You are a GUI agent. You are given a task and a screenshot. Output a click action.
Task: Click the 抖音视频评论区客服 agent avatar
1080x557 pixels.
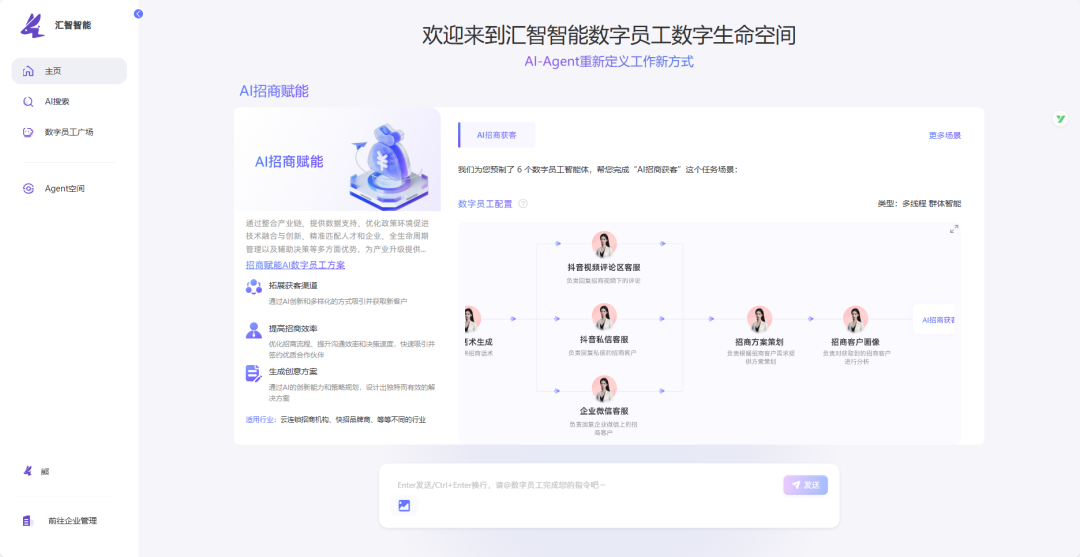pos(604,245)
